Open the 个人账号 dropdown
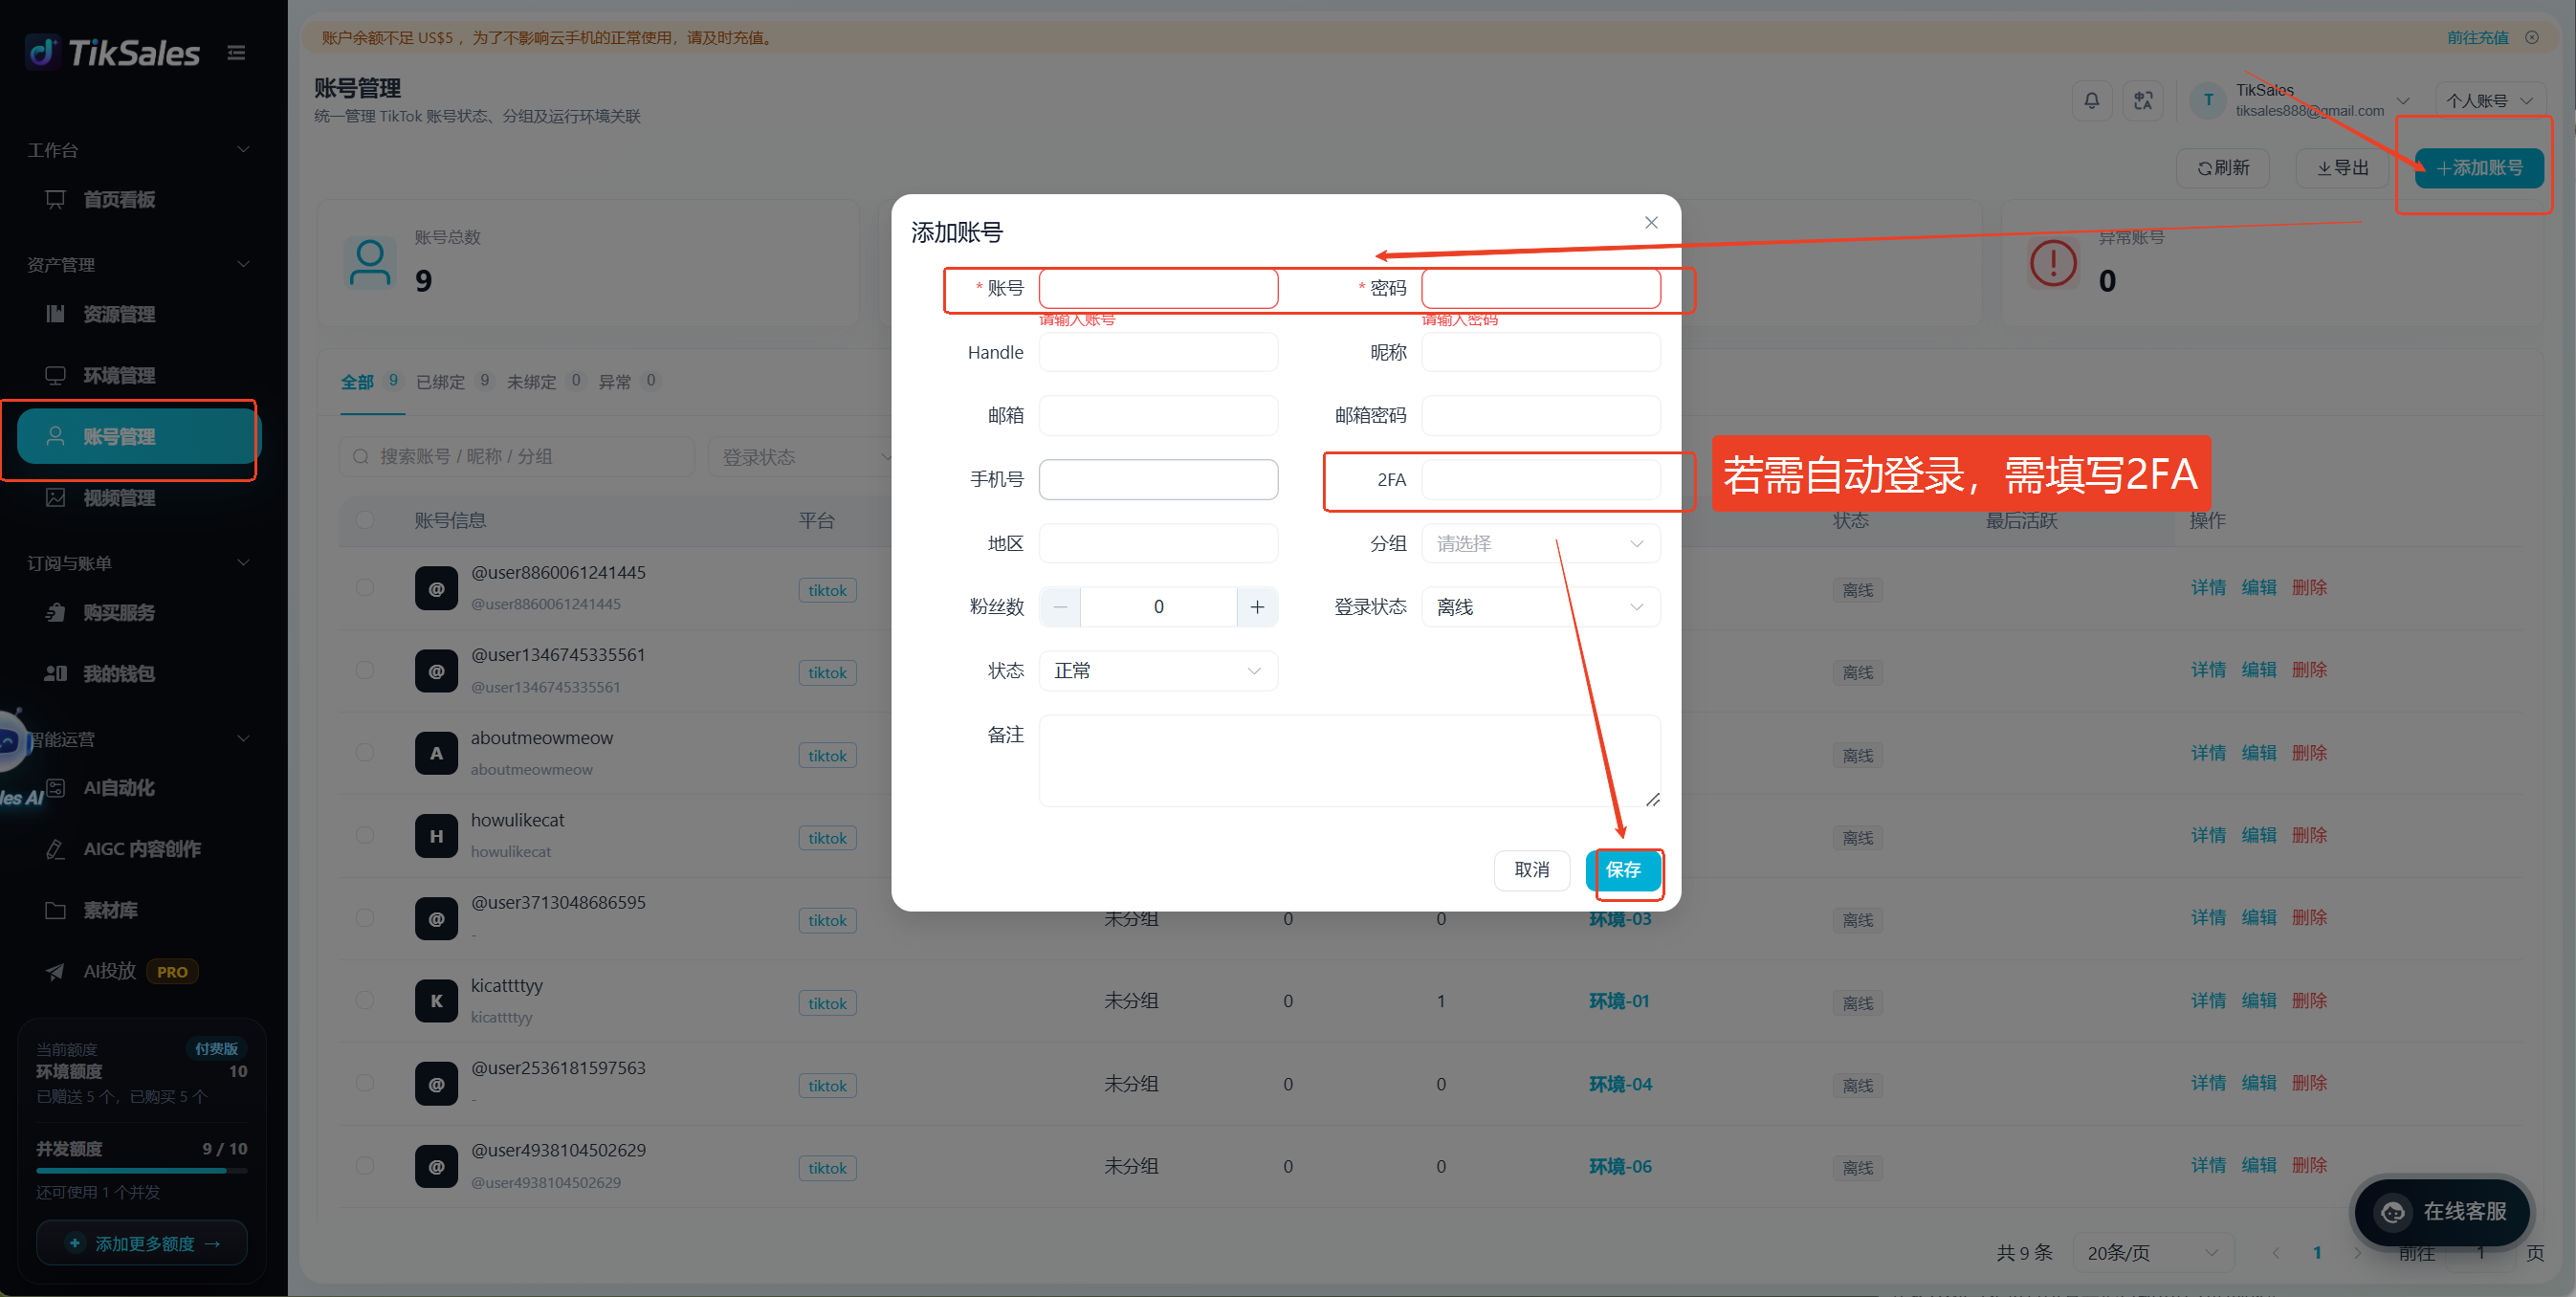 point(2488,101)
